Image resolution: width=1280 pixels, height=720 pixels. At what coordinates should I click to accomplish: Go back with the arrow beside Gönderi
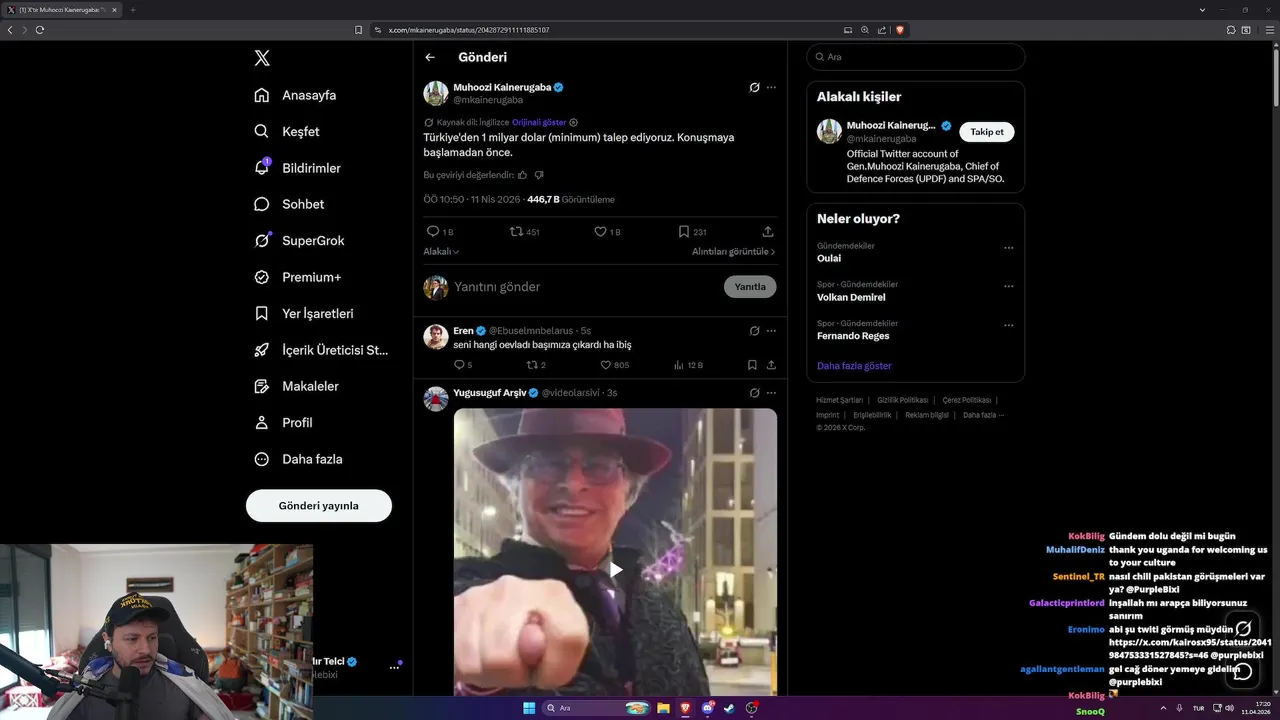click(x=430, y=58)
